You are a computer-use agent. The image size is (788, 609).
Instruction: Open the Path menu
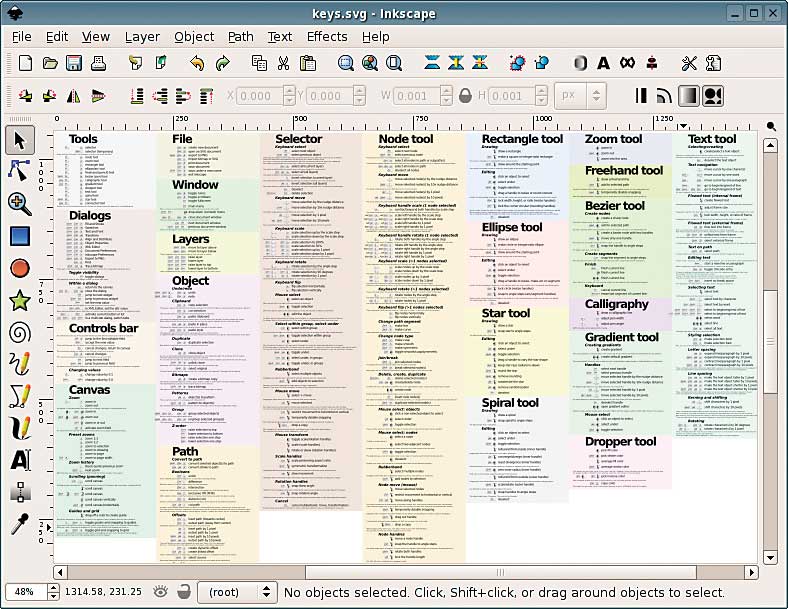[x=241, y=37]
